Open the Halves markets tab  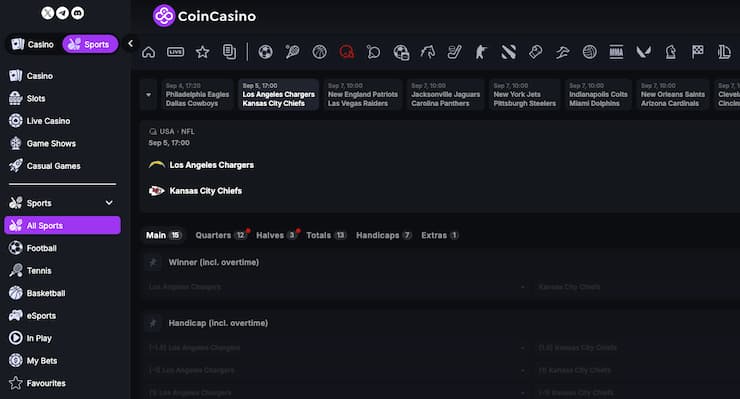tap(277, 235)
